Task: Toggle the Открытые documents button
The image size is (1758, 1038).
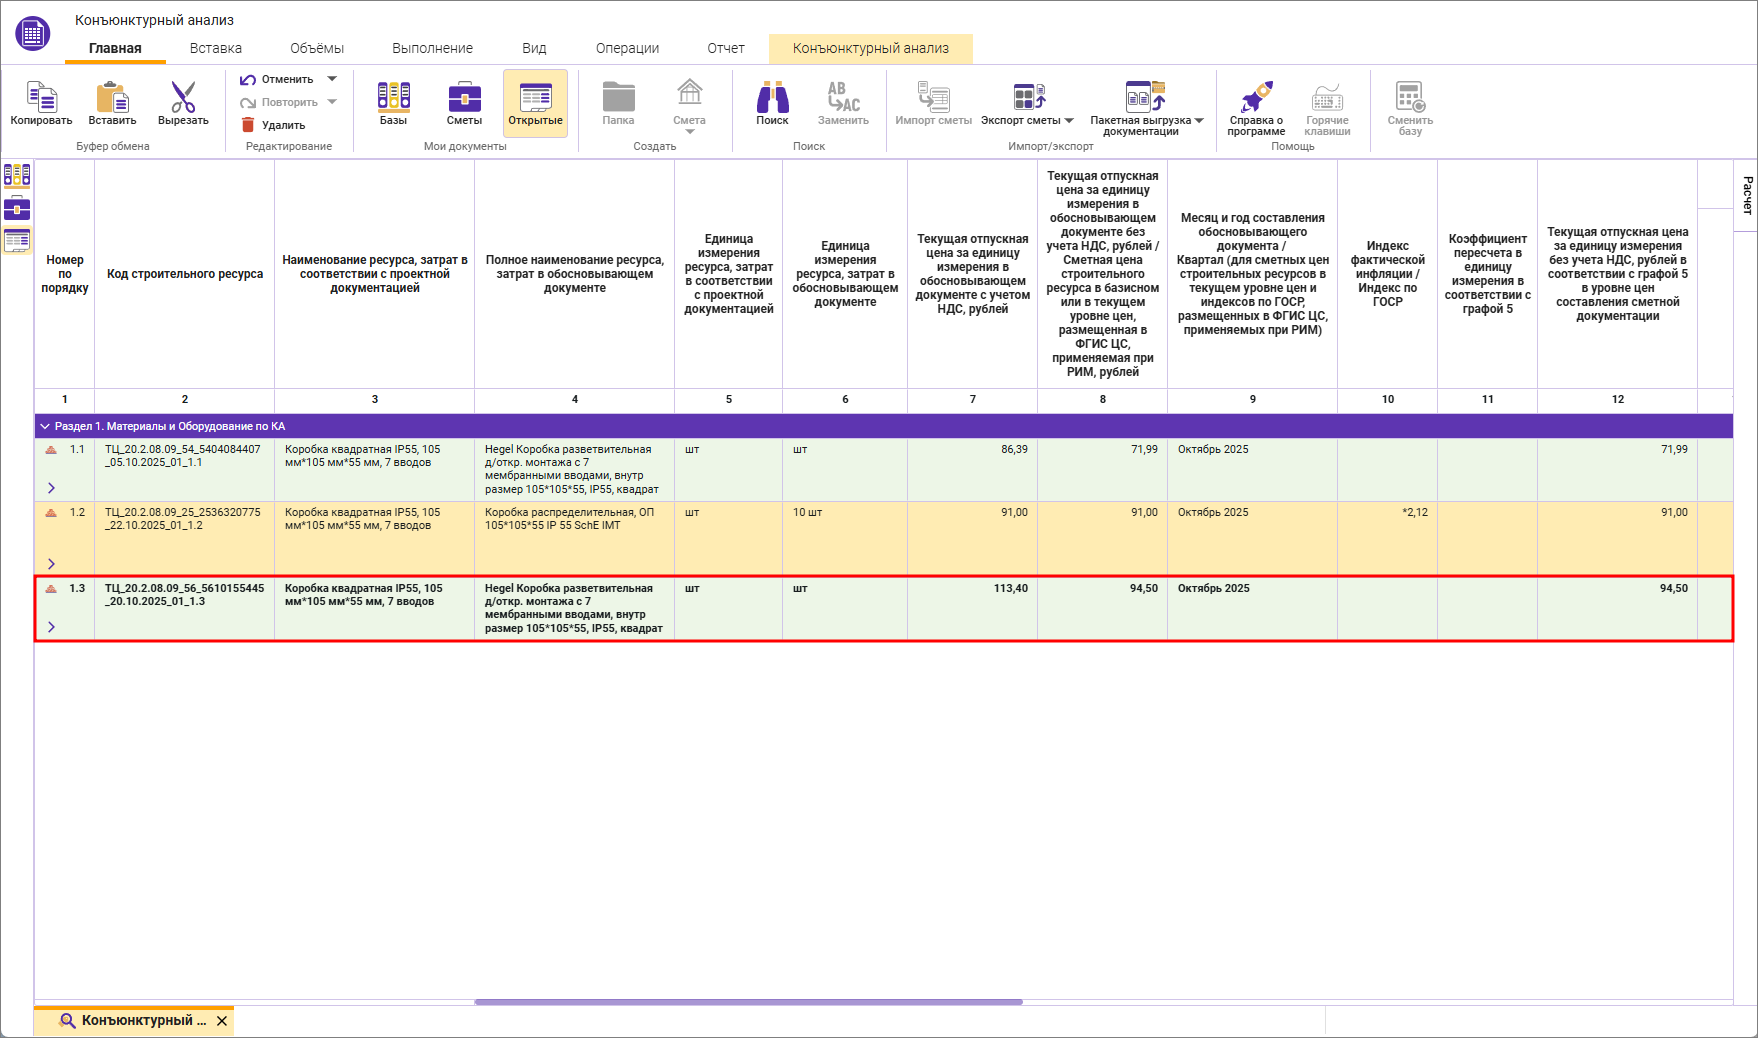Action: (535, 103)
